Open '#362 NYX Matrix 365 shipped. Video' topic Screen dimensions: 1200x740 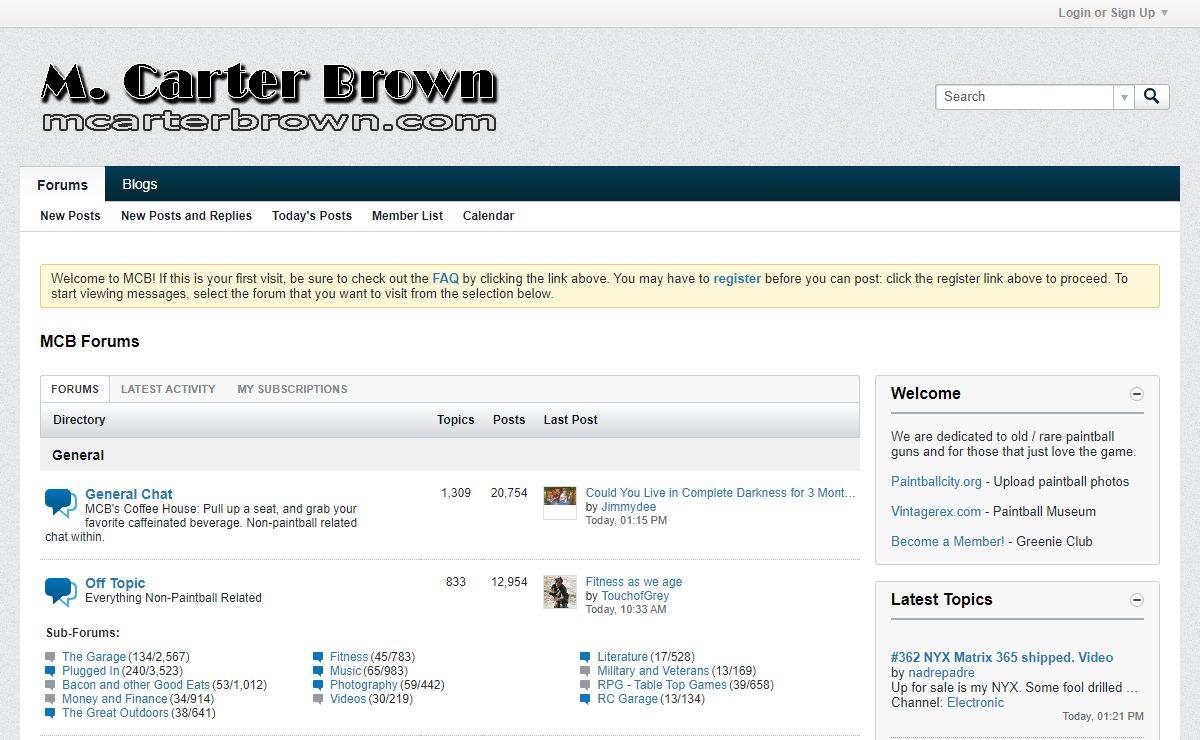[x=1002, y=657]
